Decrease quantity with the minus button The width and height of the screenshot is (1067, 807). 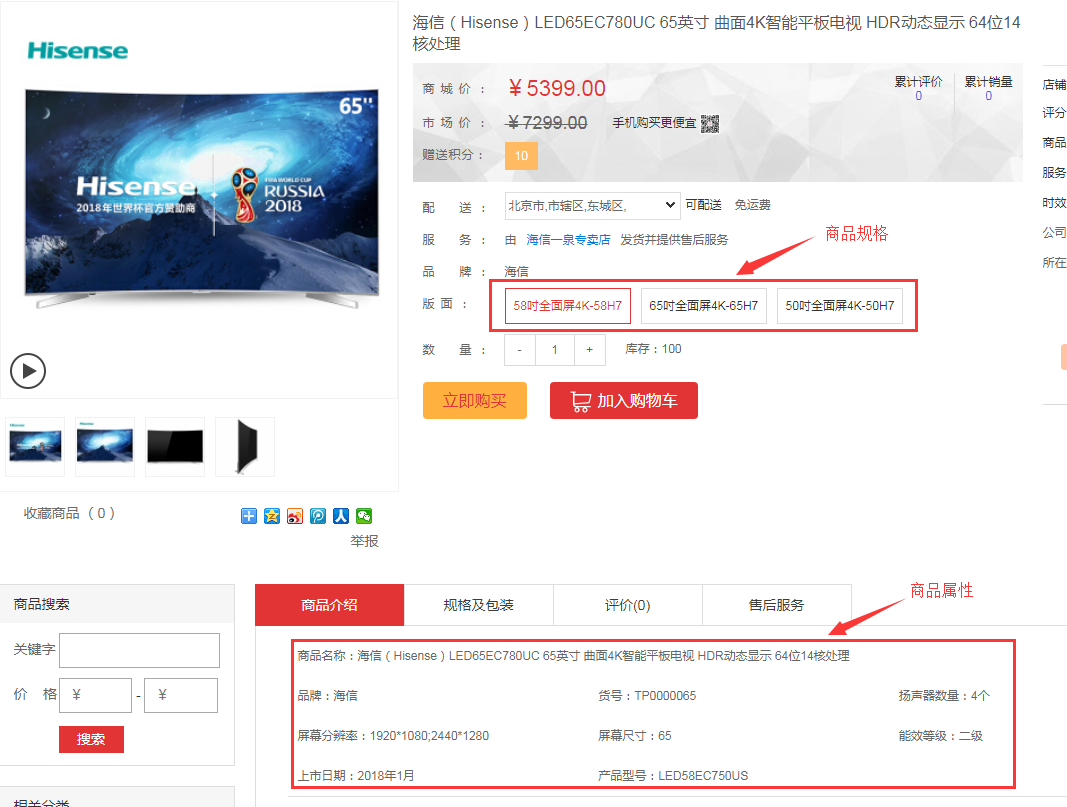[520, 350]
